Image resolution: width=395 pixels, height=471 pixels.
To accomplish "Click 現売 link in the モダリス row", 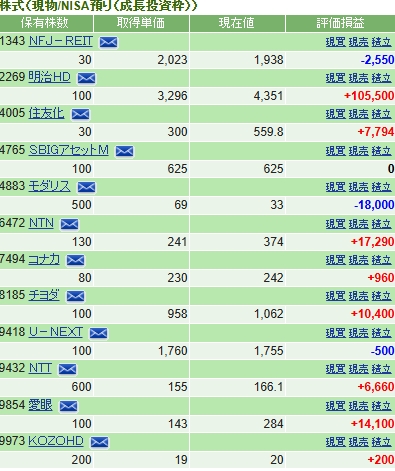I will tap(358, 187).
